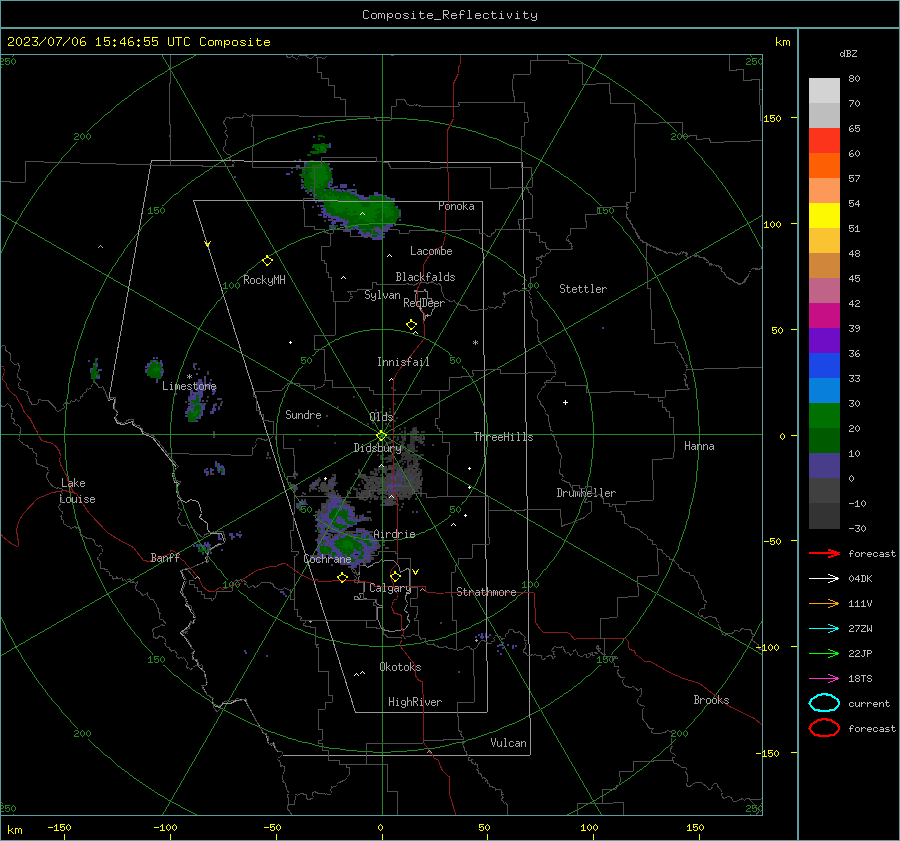Click the asterisk marker beside Limestone
The width and height of the screenshot is (900, 841).
[x=189, y=377]
